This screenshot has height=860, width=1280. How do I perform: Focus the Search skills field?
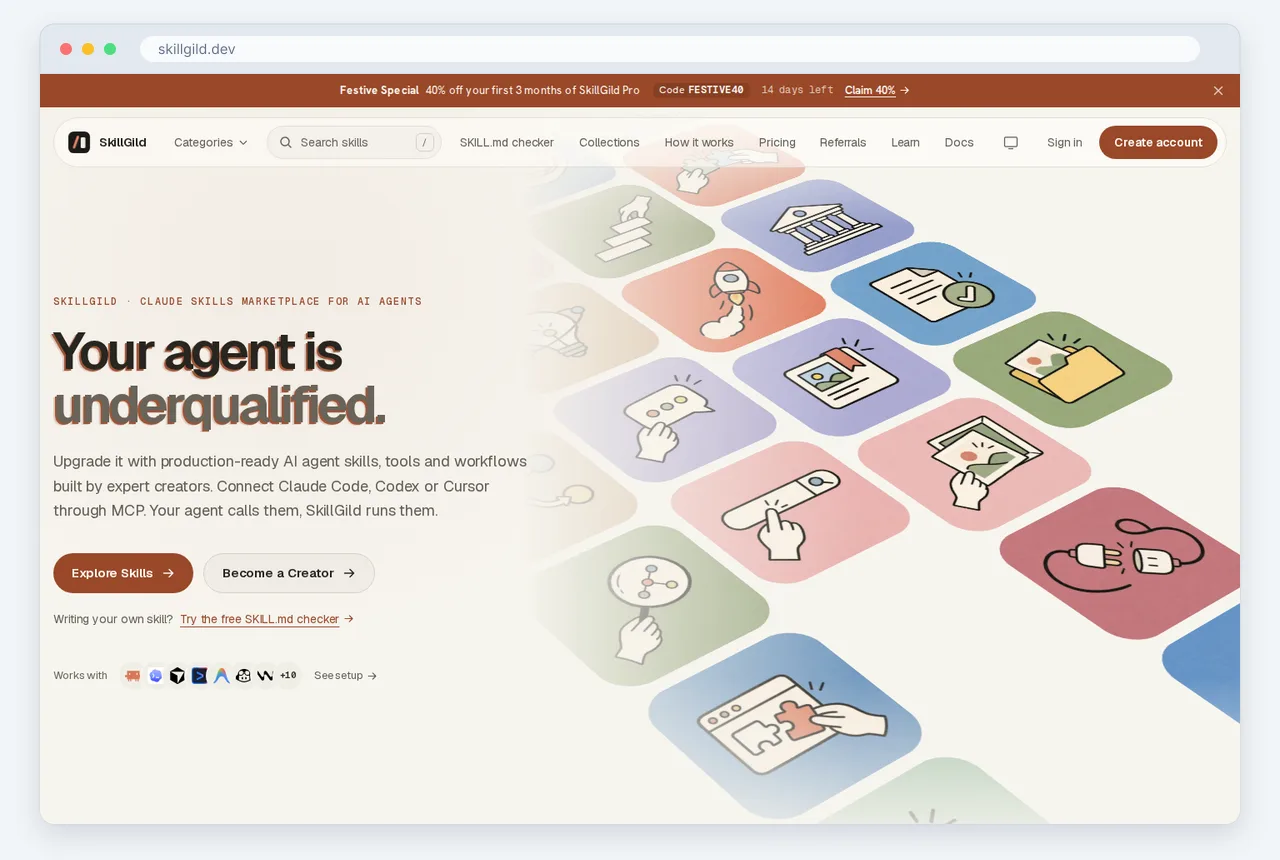point(354,143)
